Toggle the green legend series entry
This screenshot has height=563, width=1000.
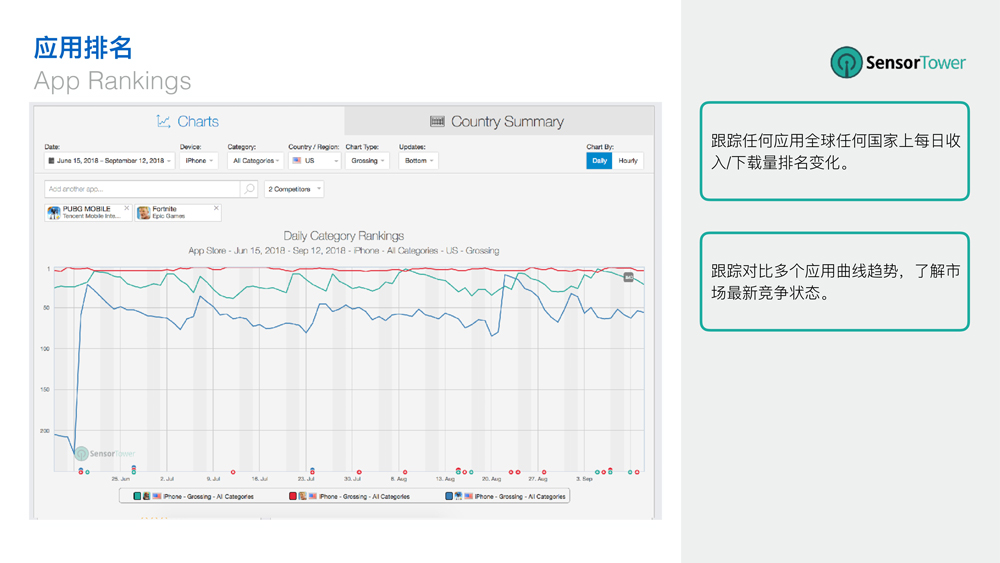(194, 496)
